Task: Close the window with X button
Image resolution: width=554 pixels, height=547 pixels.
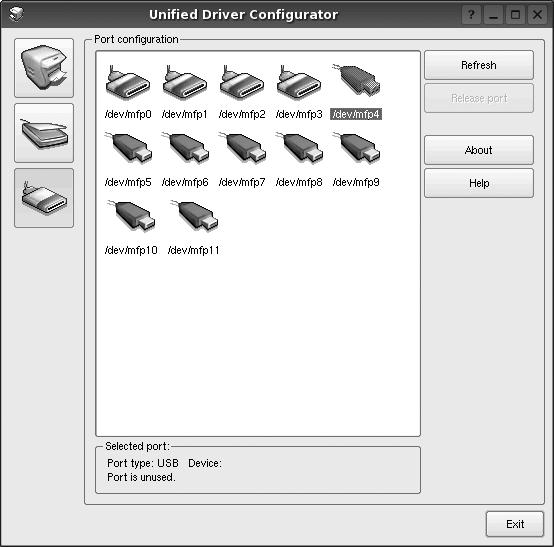Action: point(537,15)
